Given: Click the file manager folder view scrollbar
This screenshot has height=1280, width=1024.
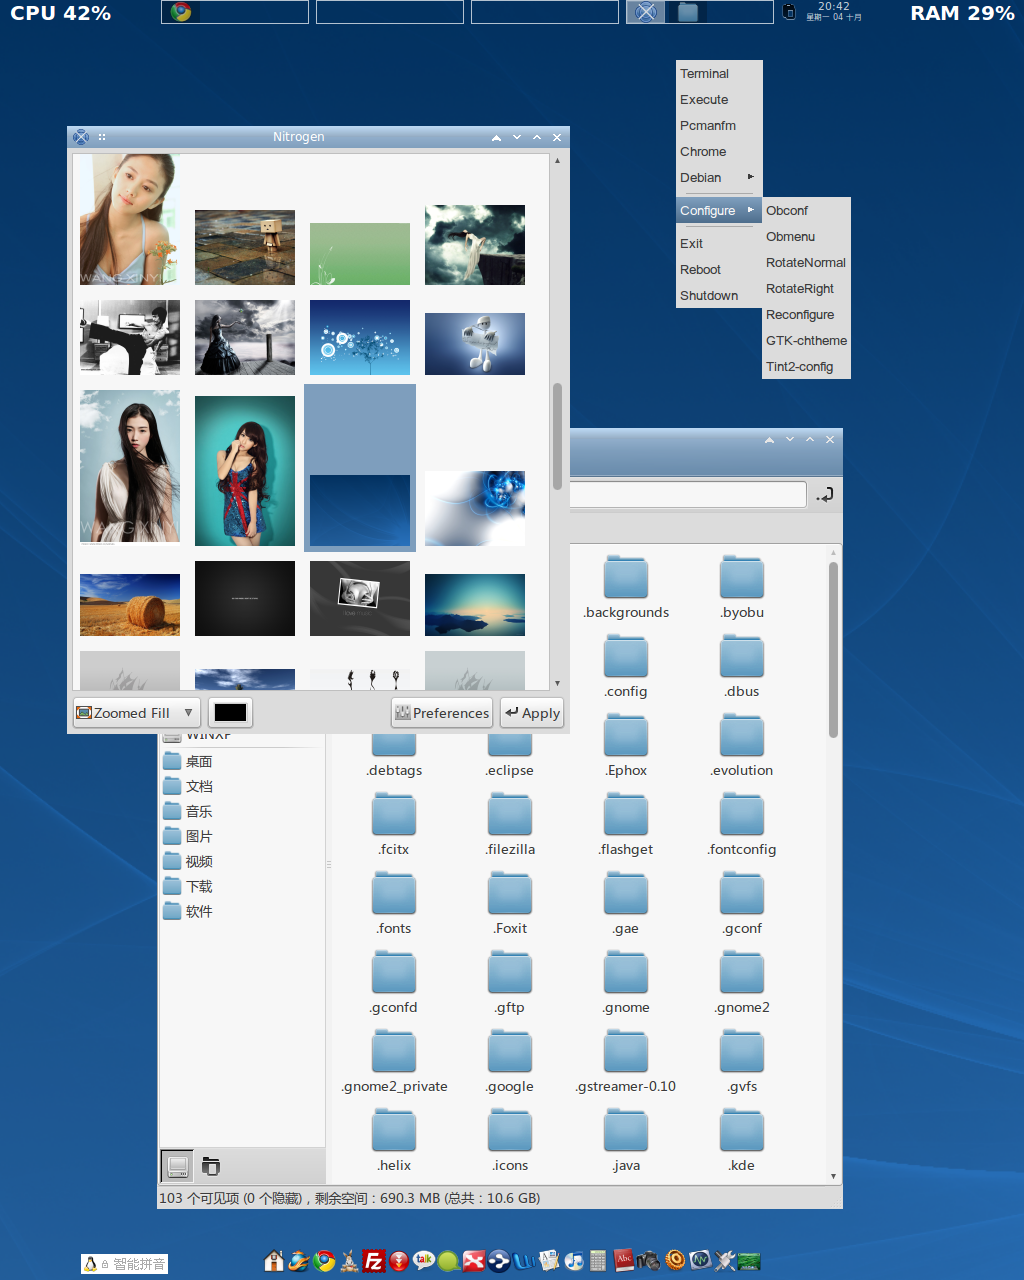Looking at the screenshot, I should (833, 650).
